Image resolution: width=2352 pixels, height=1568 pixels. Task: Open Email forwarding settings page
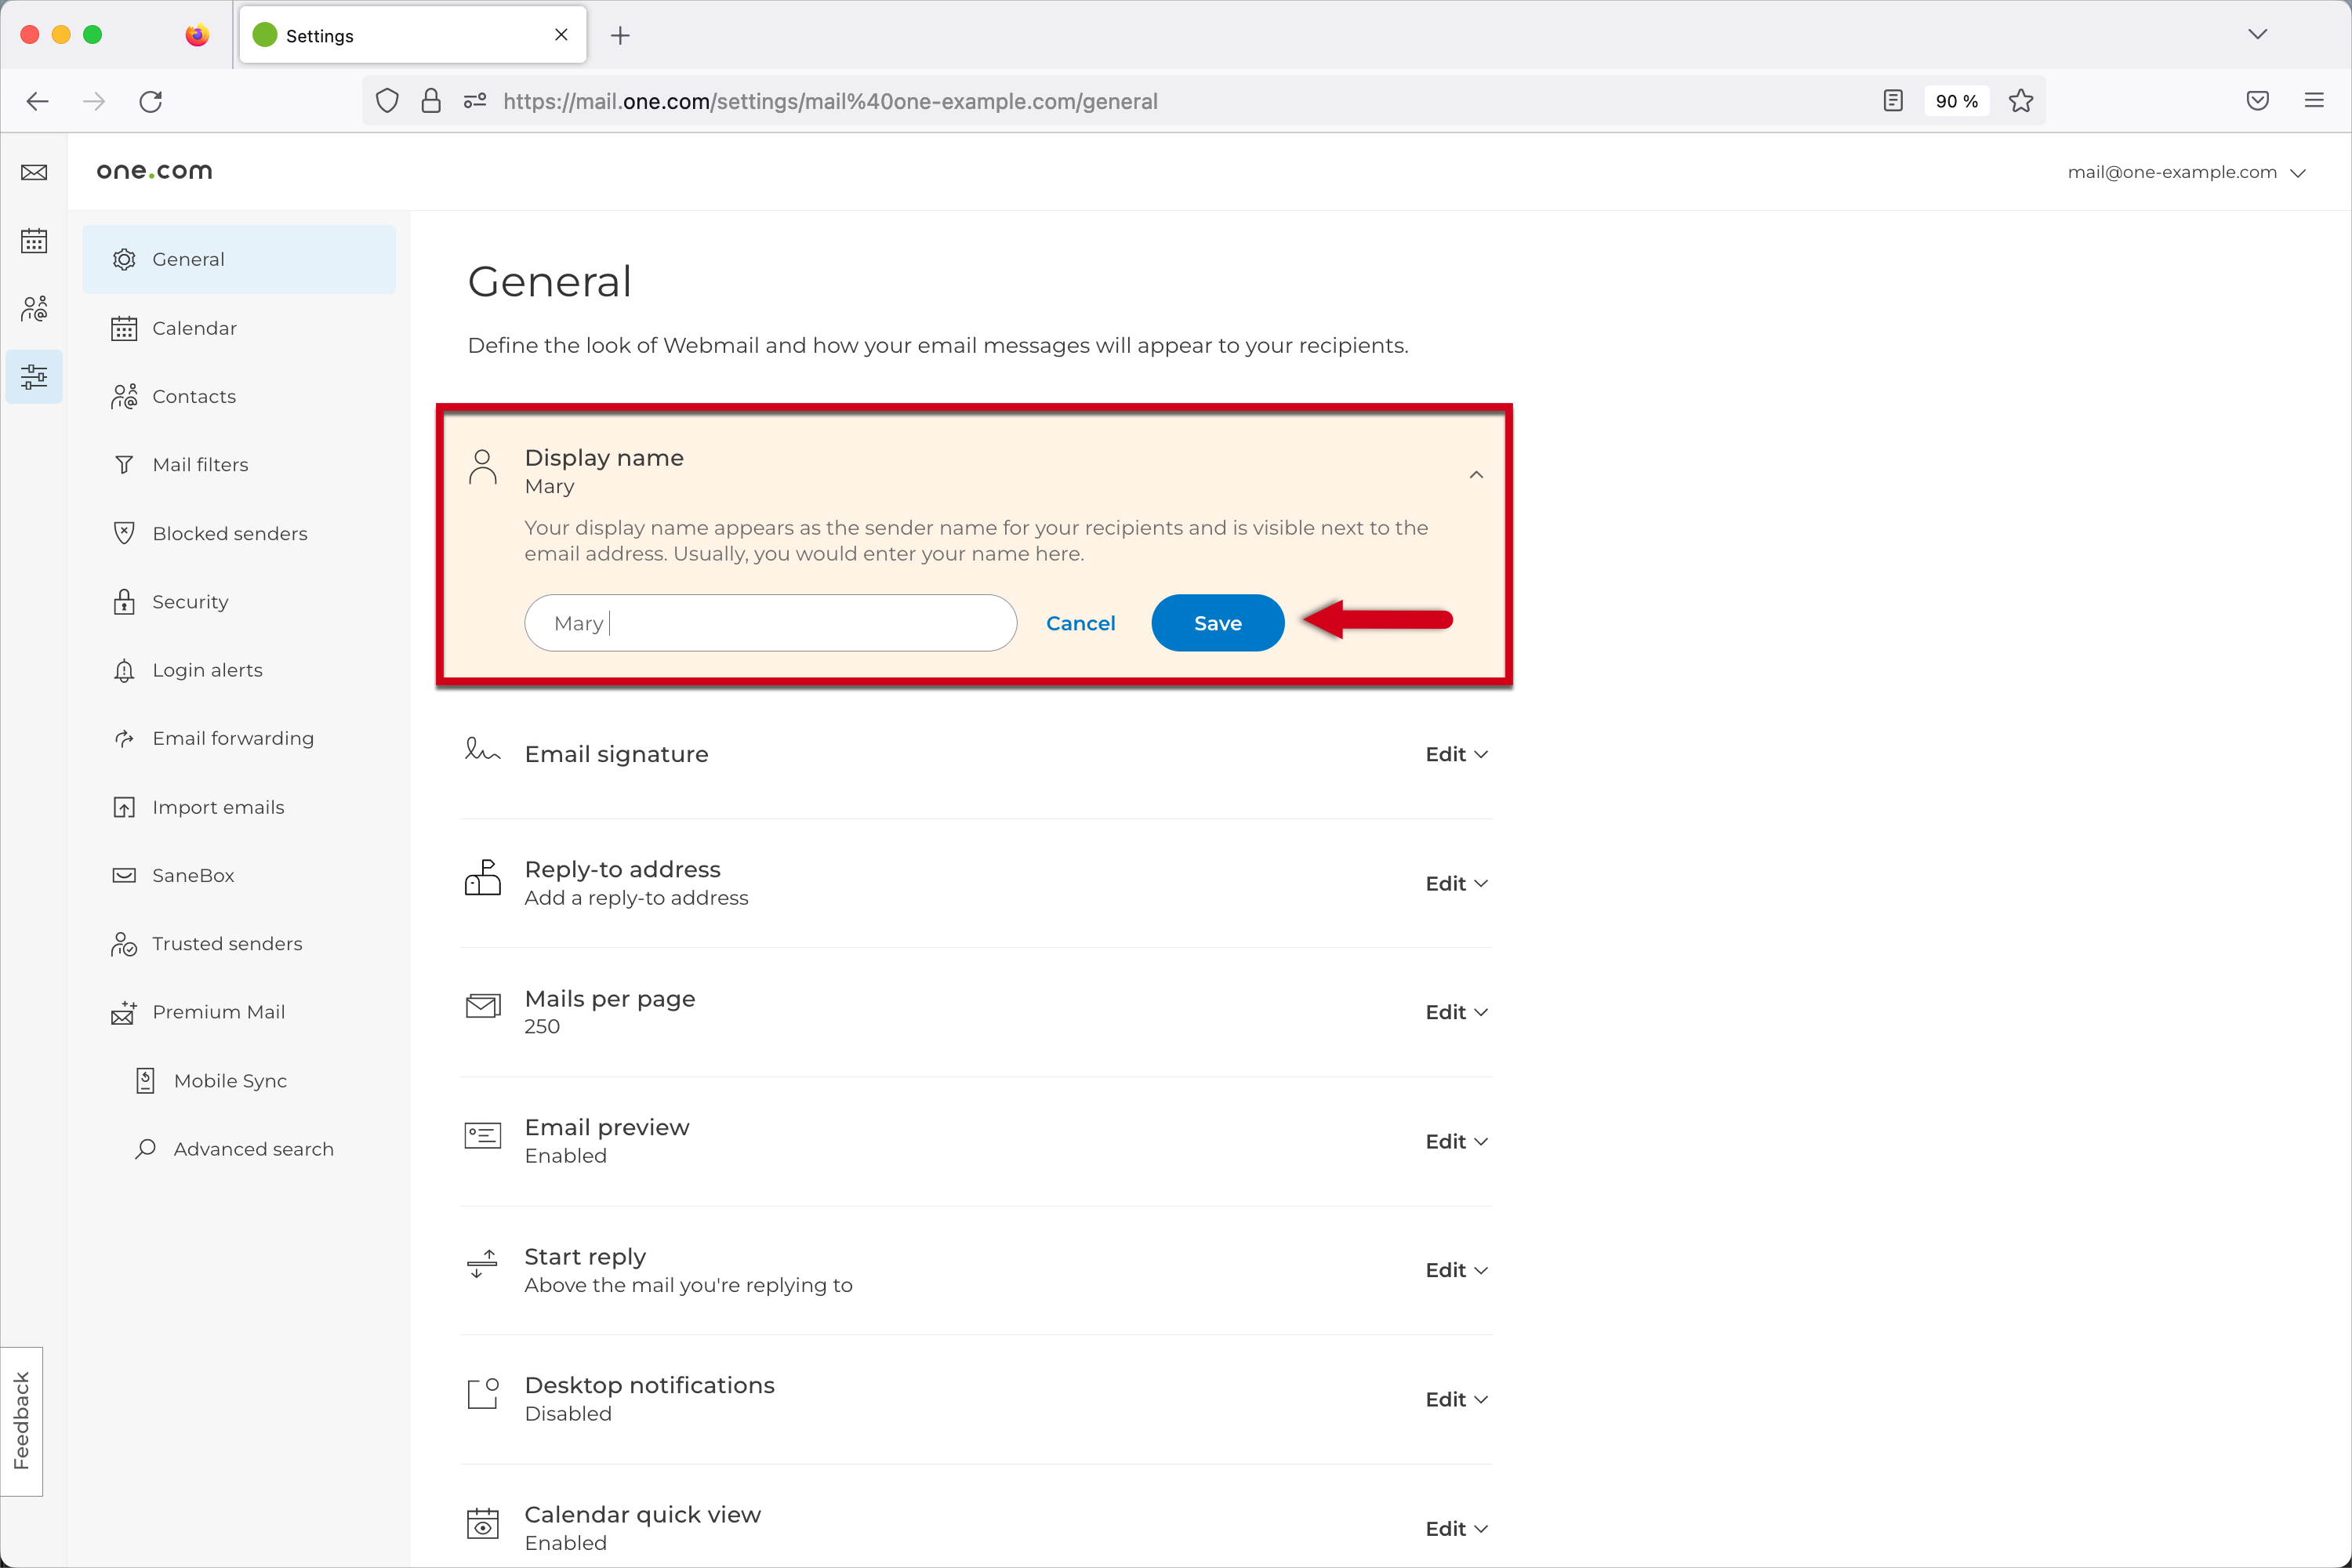pyautogui.click(x=232, y=738)
